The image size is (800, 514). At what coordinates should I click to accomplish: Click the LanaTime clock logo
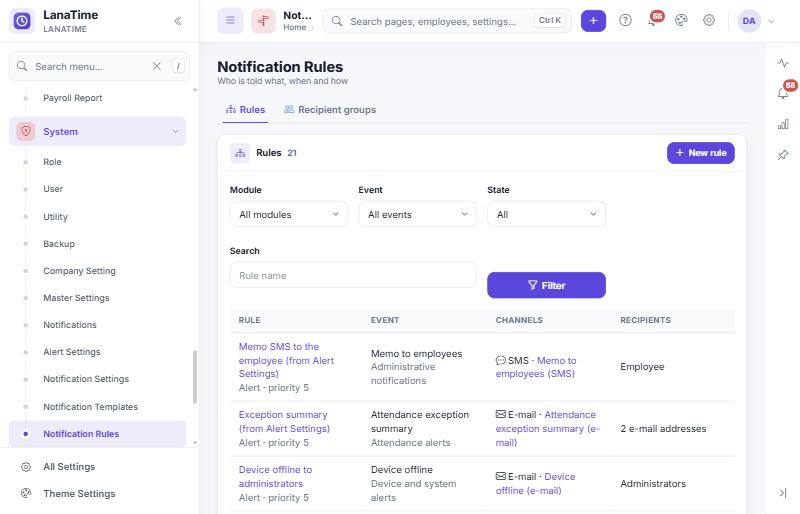(22, 21)
